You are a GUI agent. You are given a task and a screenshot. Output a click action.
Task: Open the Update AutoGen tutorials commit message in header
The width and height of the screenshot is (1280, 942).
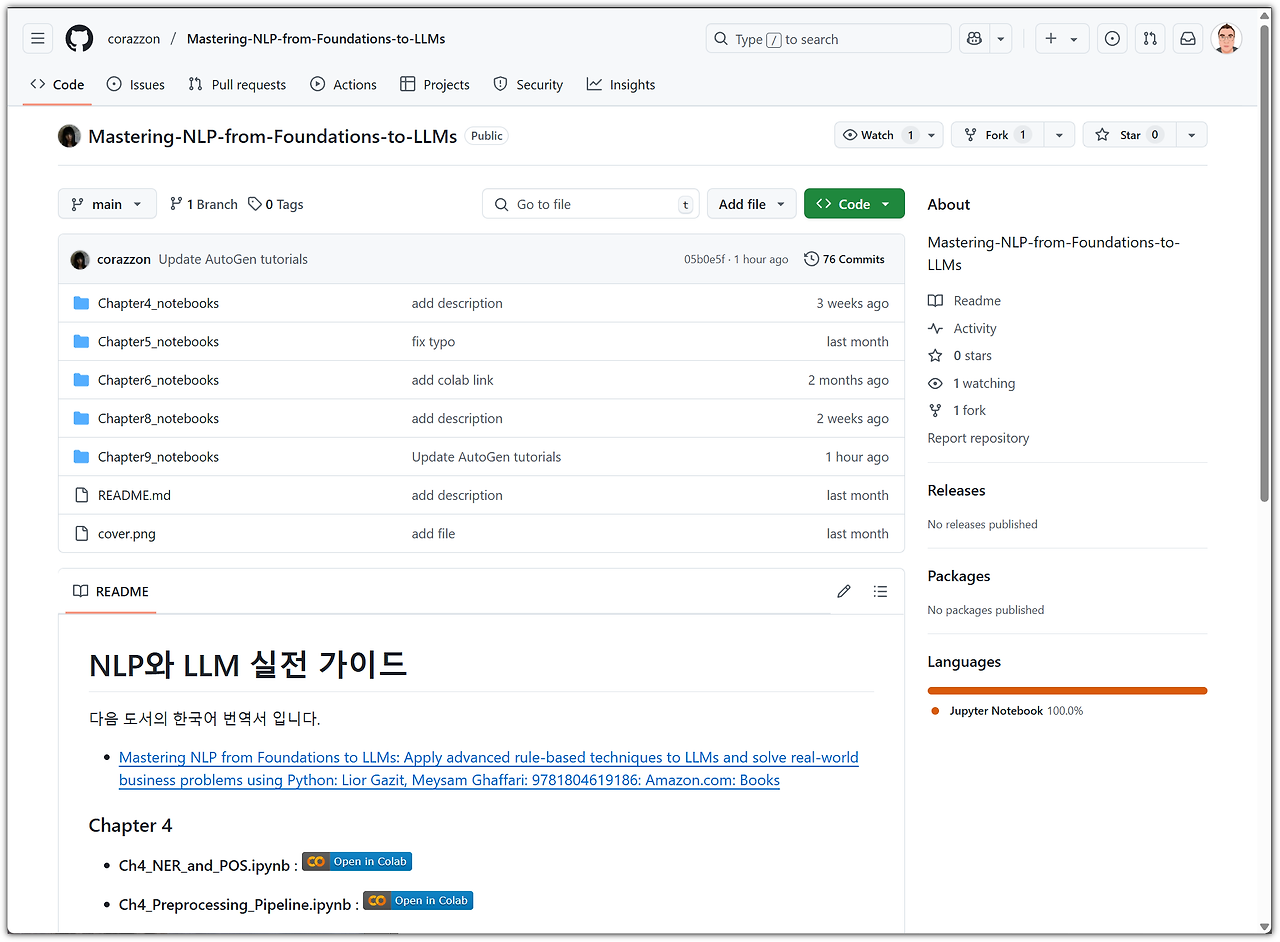(x=233, y=259)
